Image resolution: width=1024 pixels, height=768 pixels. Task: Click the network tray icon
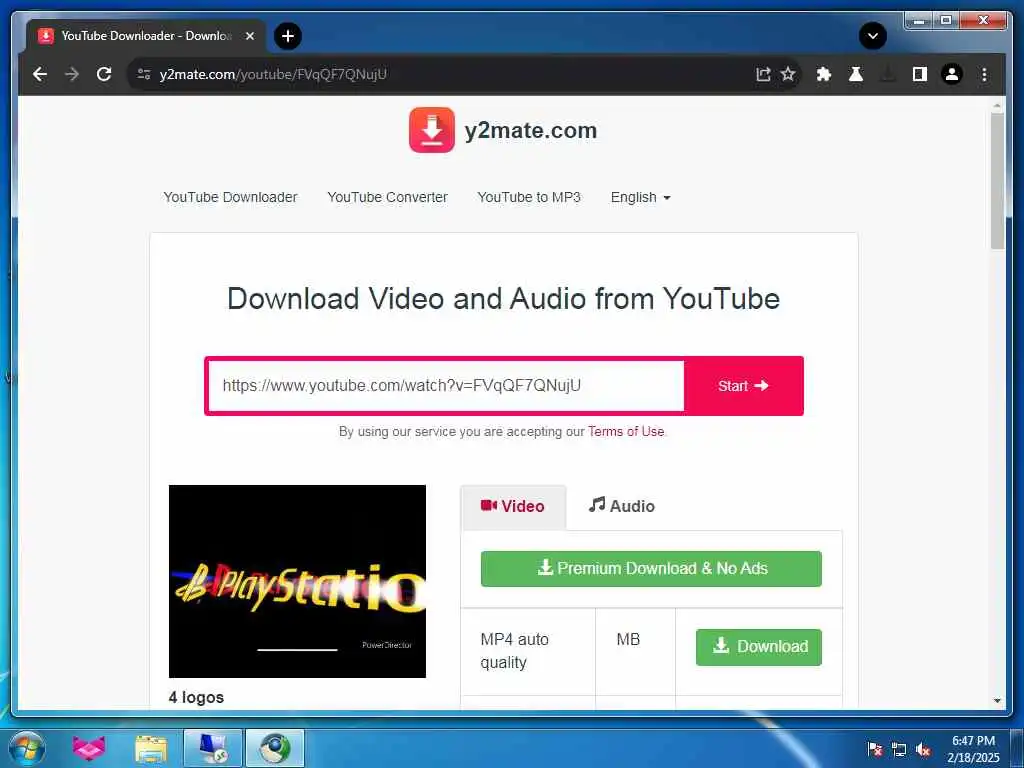pyautogui.click(x=899, y=749)
